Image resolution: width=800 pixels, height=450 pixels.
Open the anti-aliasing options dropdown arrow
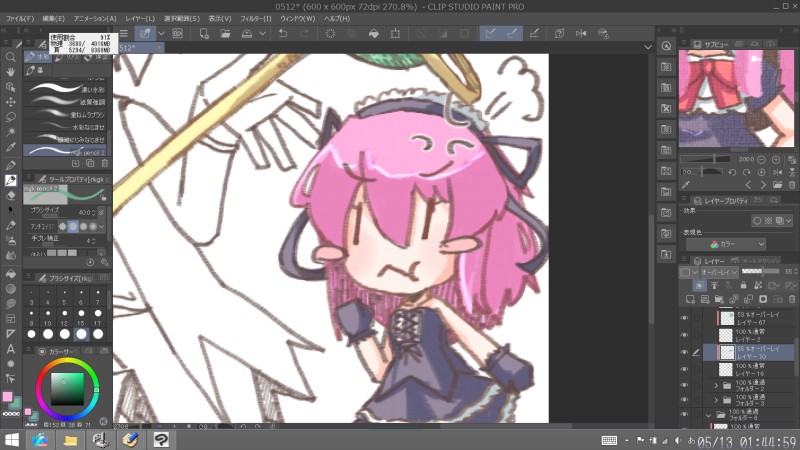point(101,226)
